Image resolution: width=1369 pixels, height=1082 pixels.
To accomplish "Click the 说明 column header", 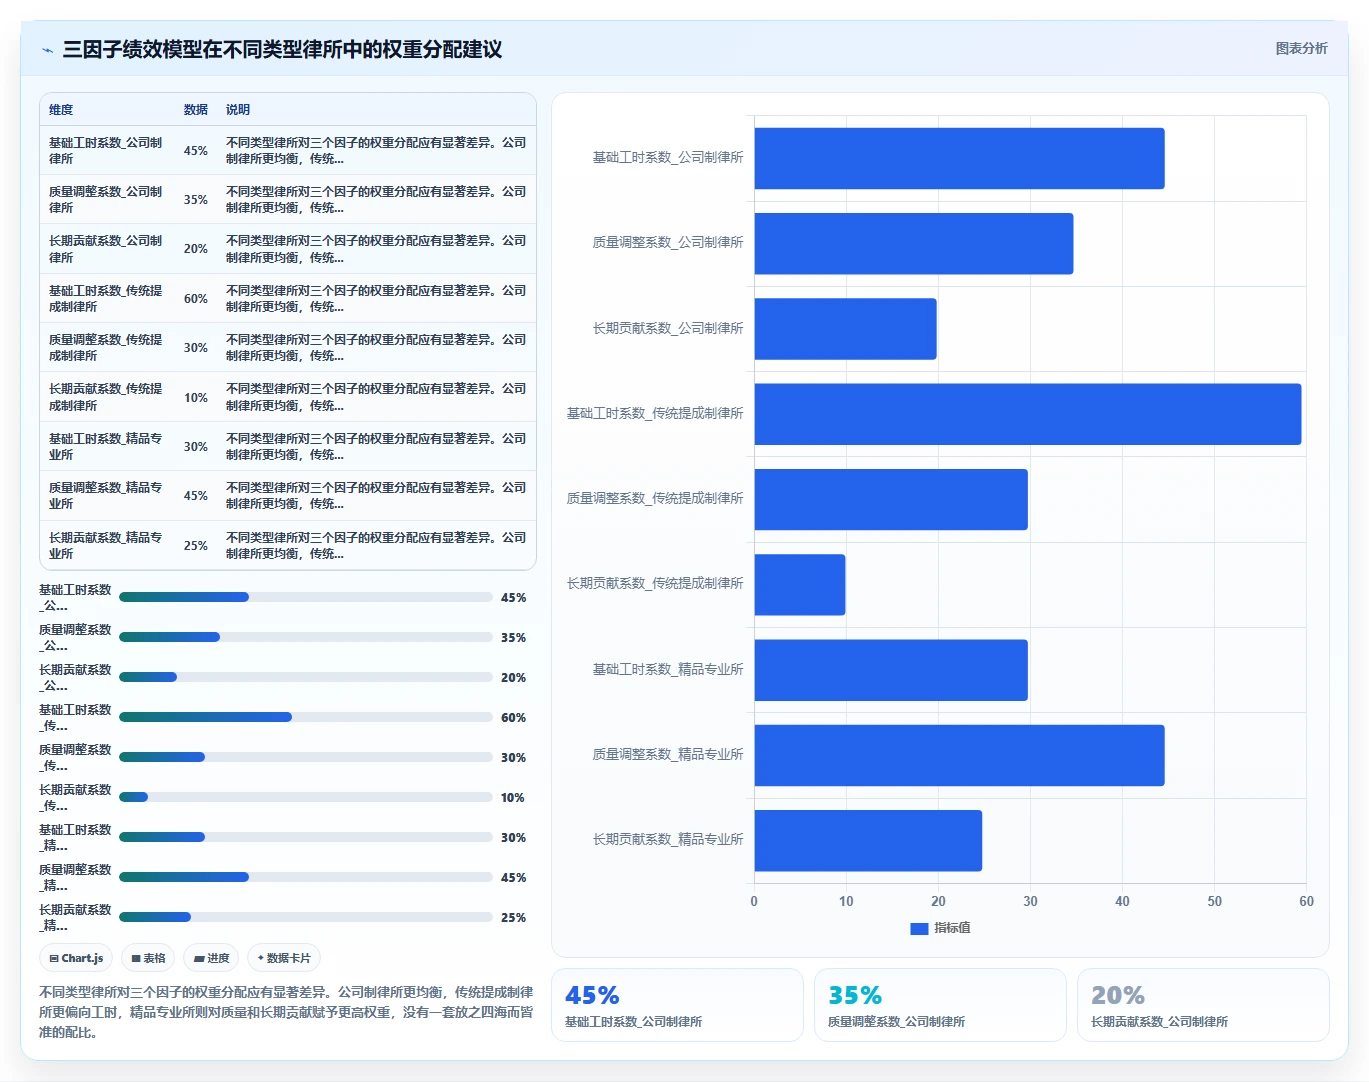I will pos(238,110).
